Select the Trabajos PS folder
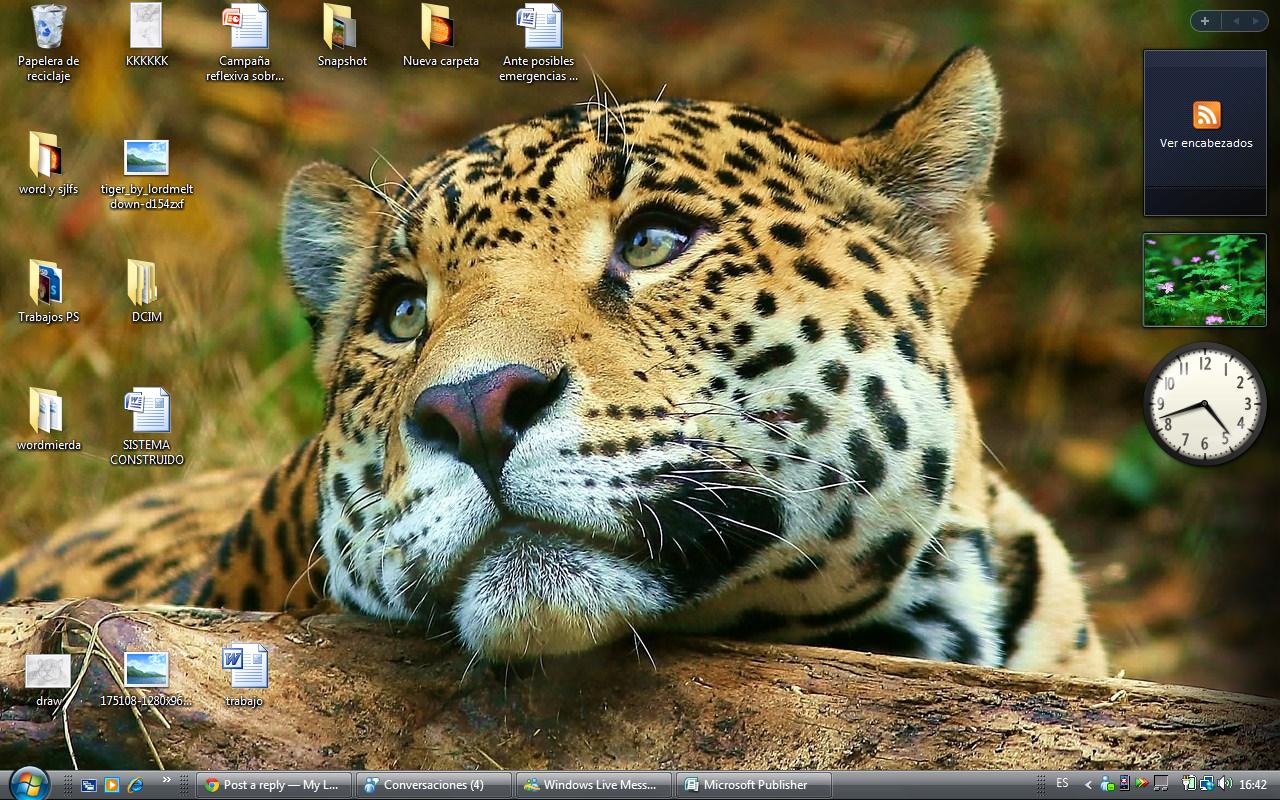 47,283
